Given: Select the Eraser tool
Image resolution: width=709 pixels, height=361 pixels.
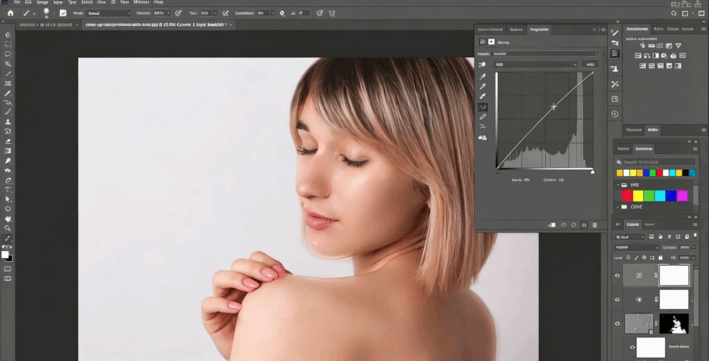Looking at the screenshot, I should [x=8, y=142].
